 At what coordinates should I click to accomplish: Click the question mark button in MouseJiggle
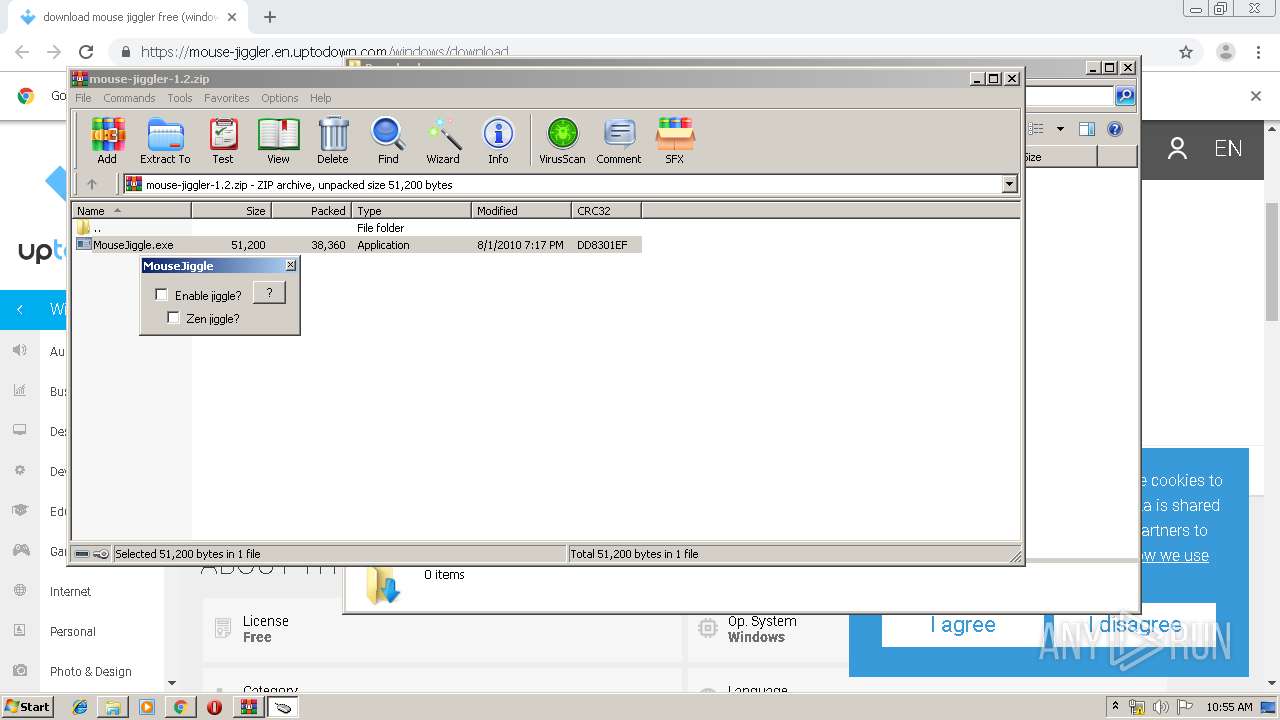pos(269,292)
